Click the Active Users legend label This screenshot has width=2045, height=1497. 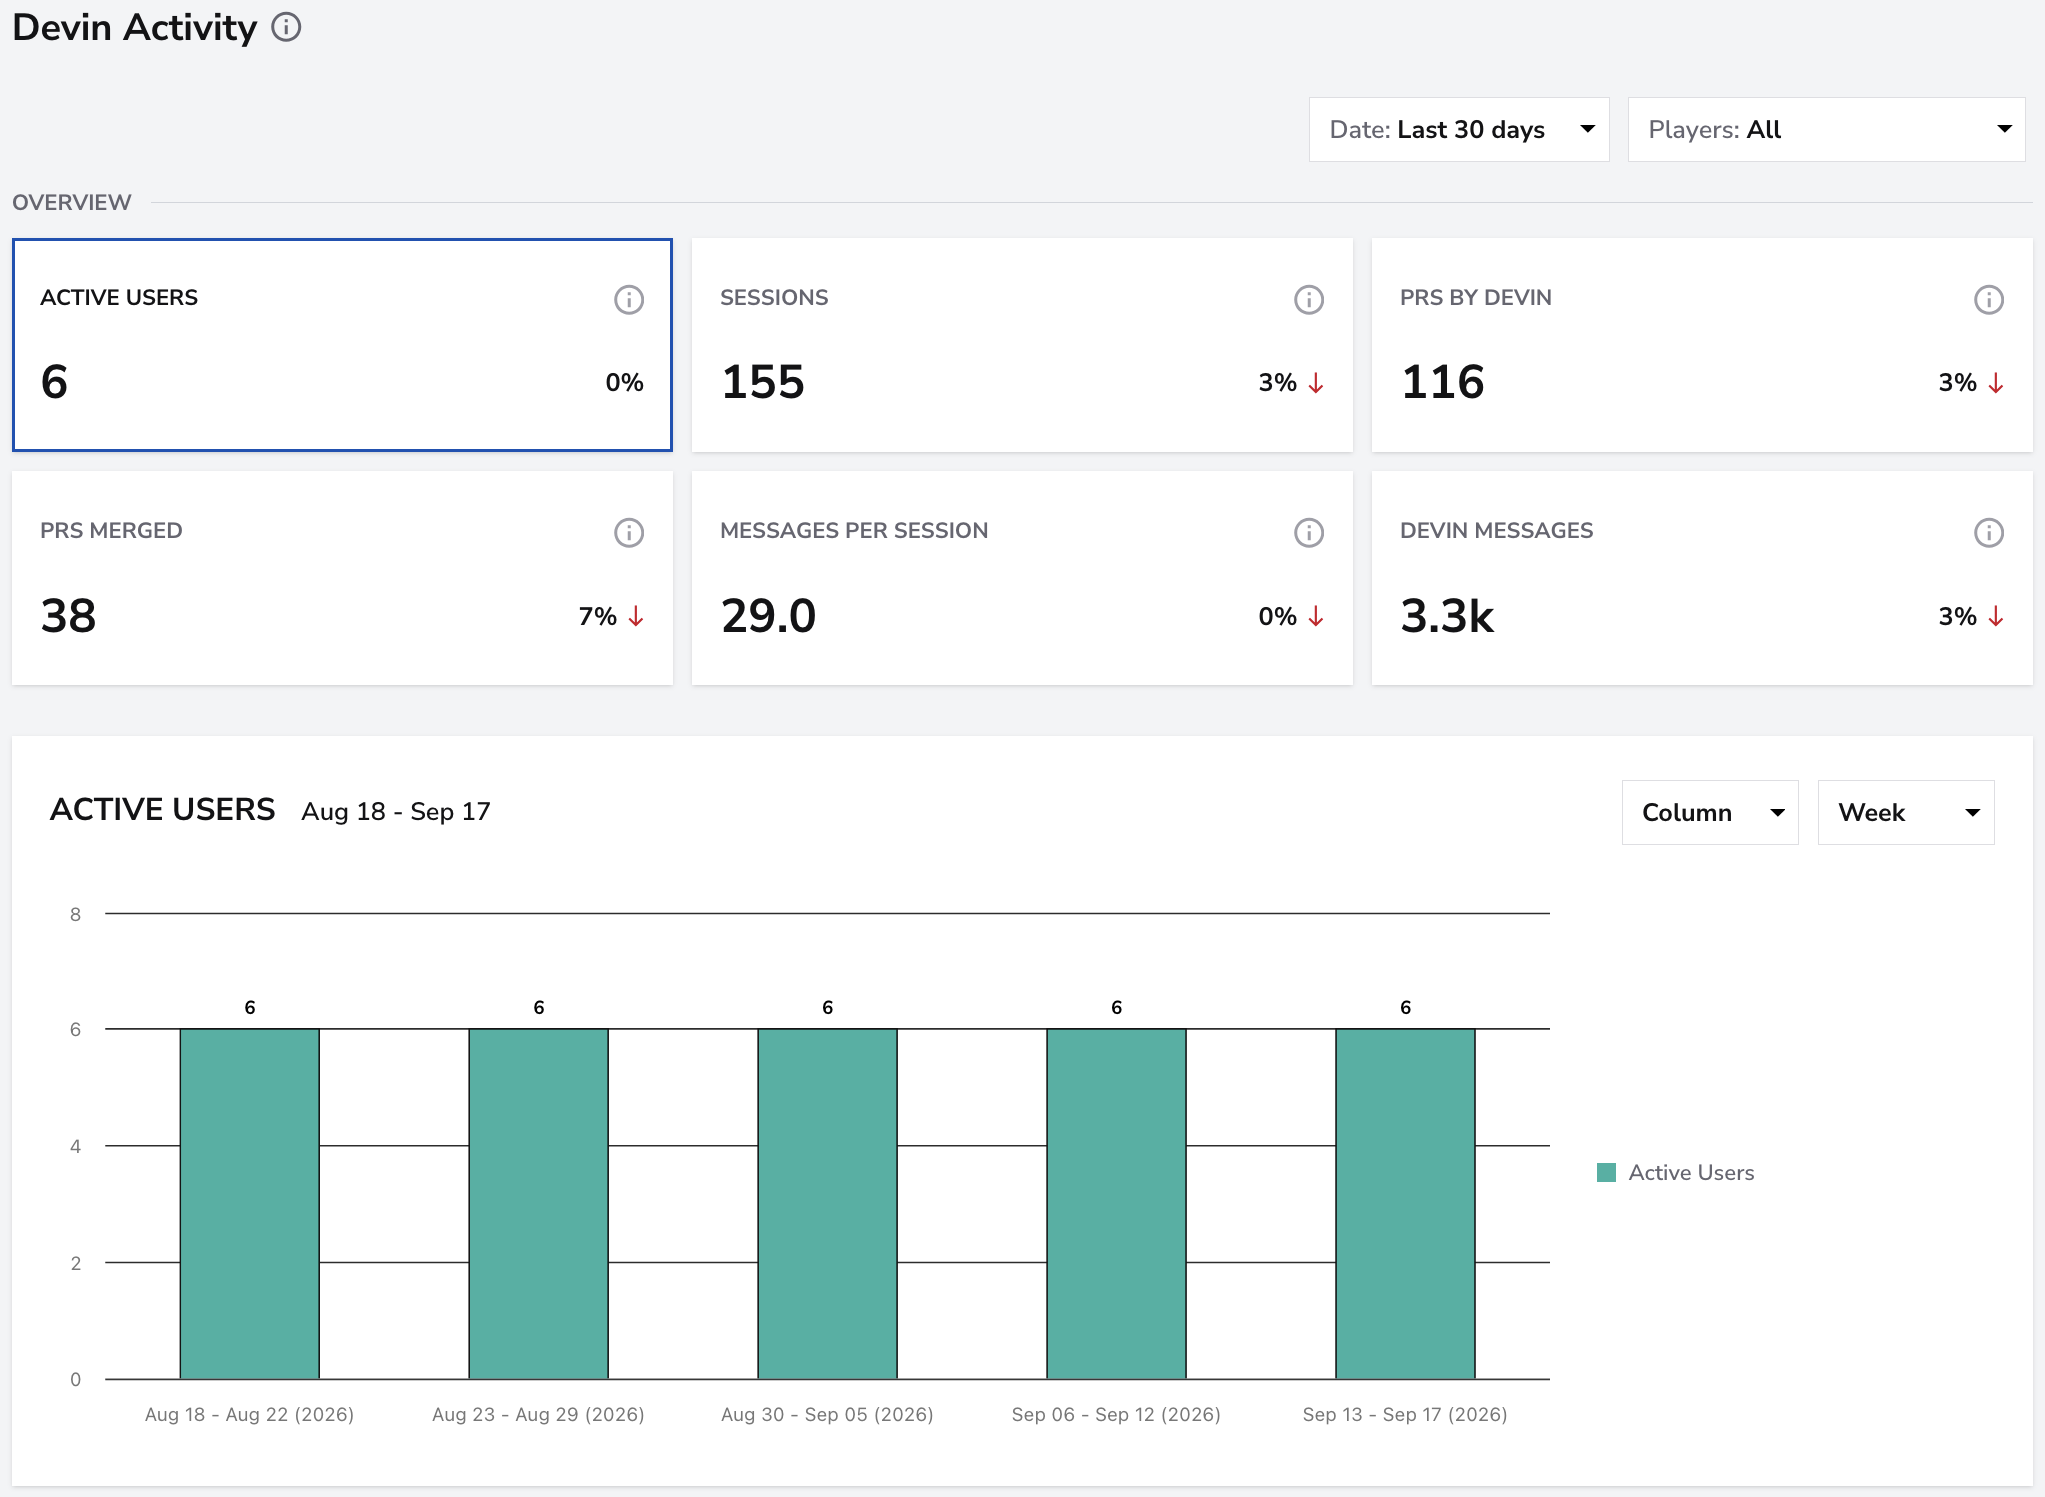[x=1691, y=1172]
